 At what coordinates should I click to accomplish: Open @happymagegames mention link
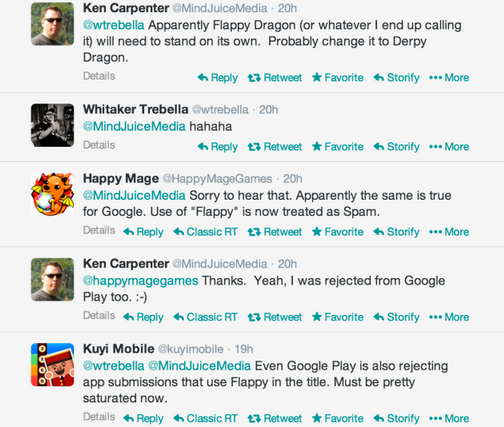click(x=140, y=281)
